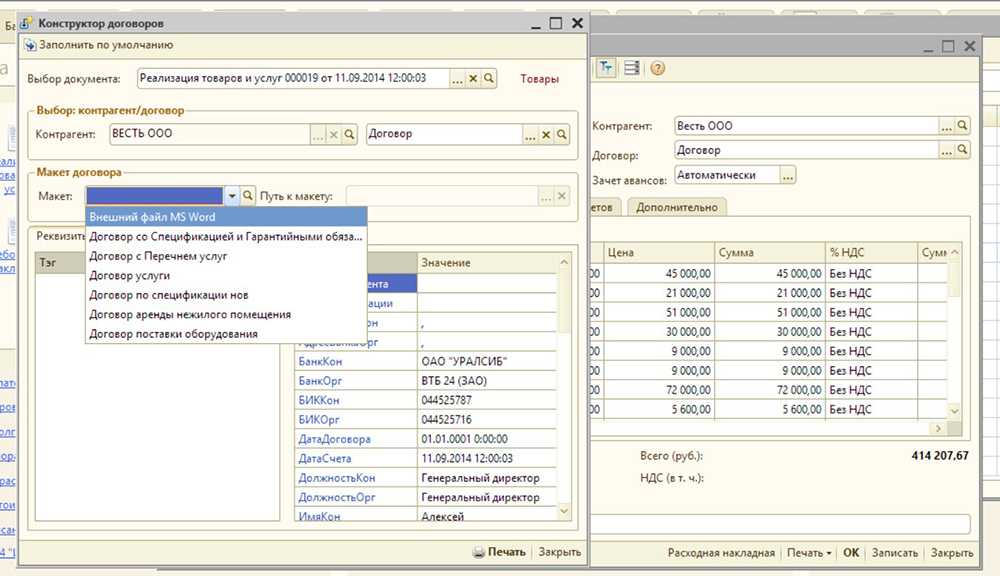Open help via question mark icon
Screen dimensions: 1000x576
[x=658, y=68]
